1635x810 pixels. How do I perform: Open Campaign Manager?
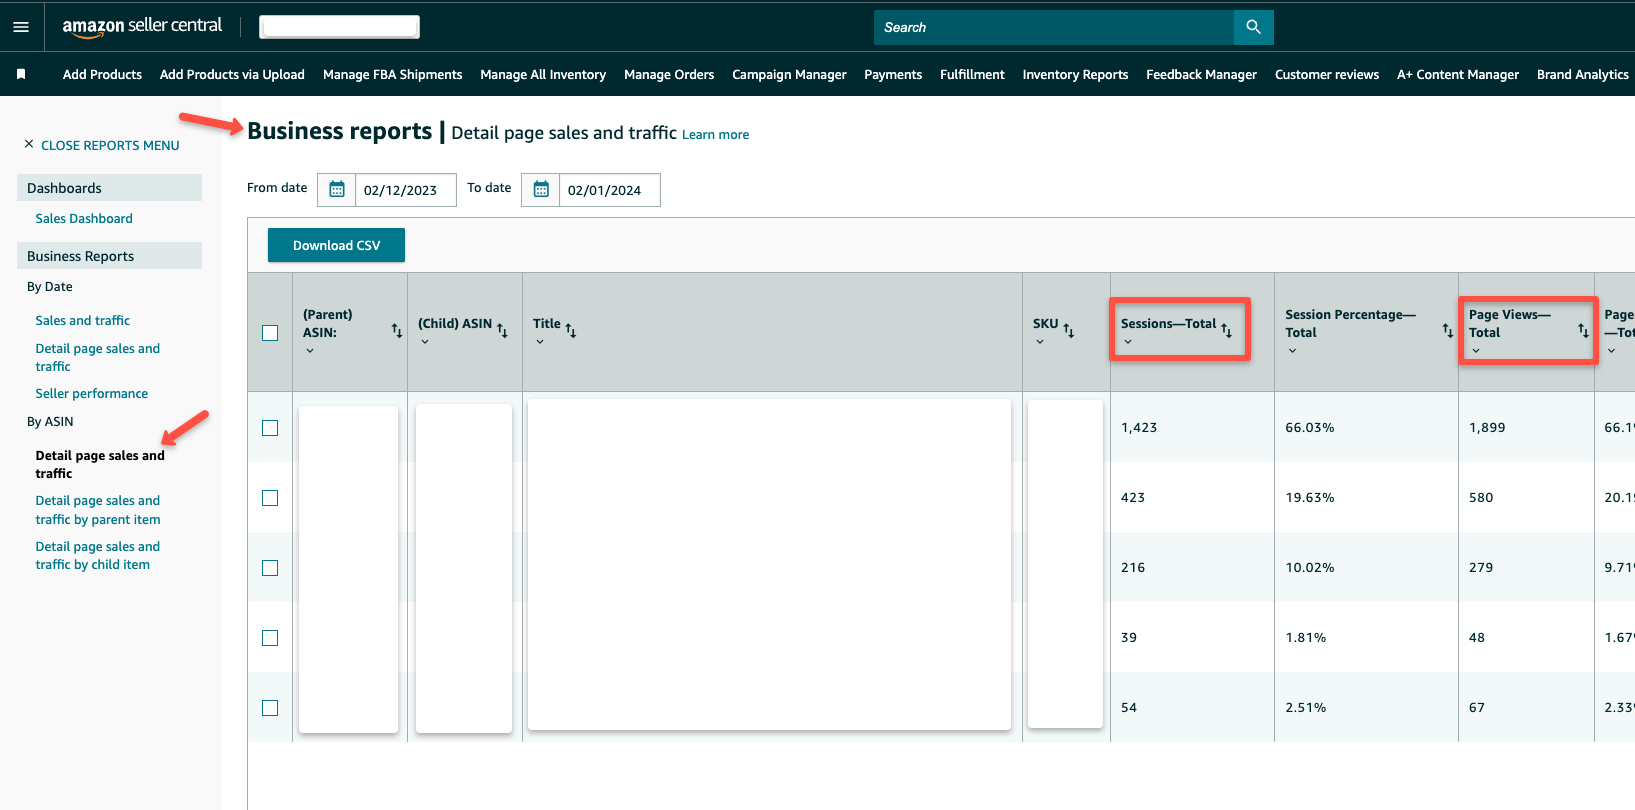(x=789, y=74)
